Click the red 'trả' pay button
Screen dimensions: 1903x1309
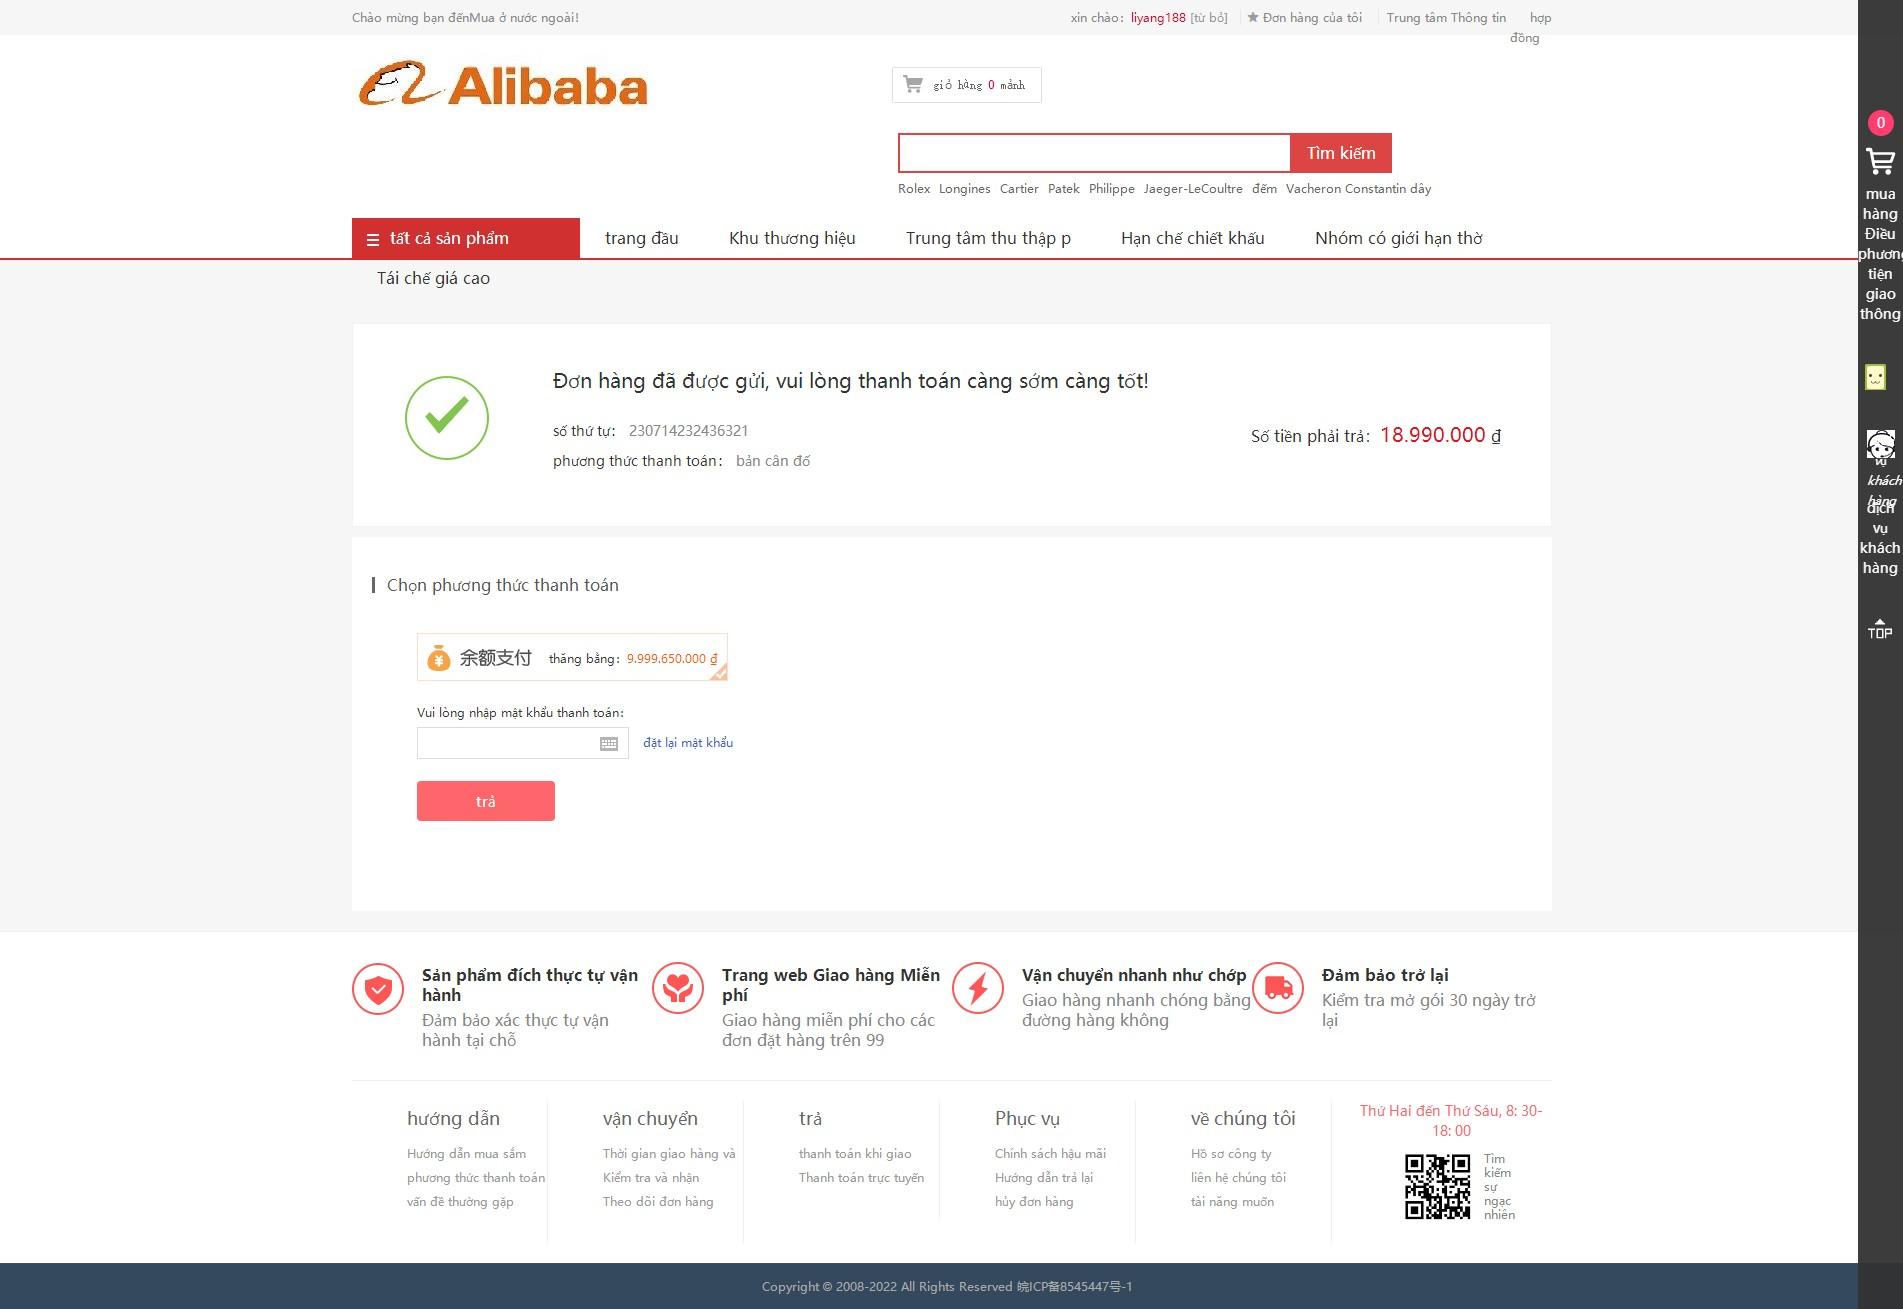tap(486, 801)
